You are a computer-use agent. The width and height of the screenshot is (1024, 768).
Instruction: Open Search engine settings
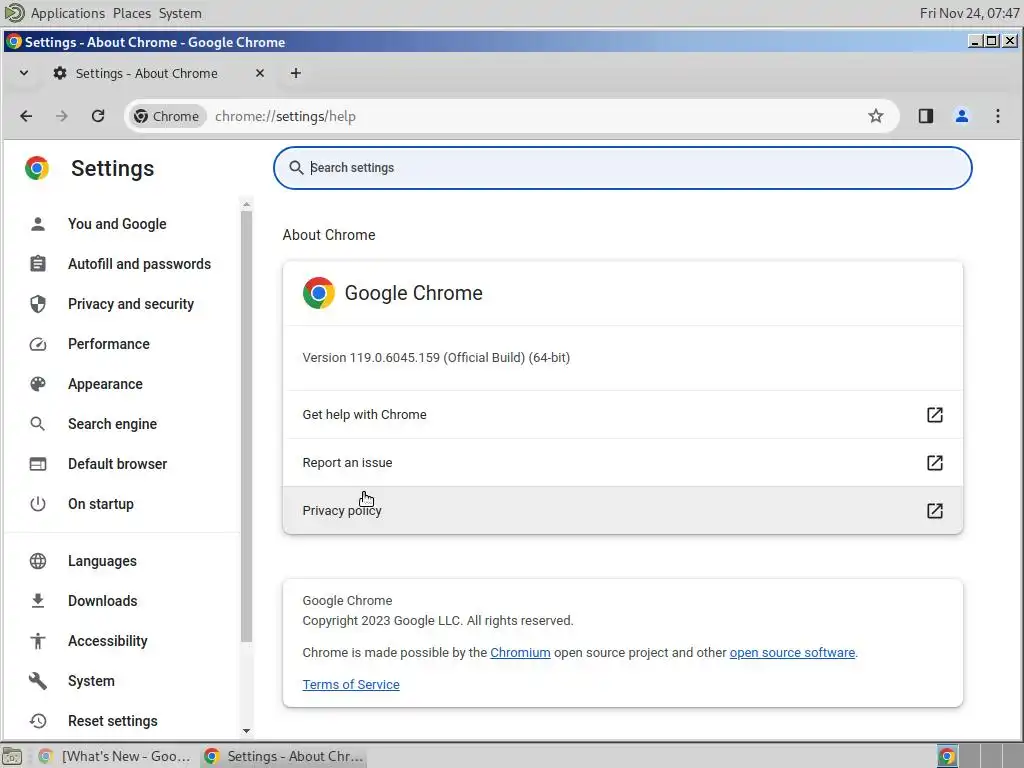point(112,424)
